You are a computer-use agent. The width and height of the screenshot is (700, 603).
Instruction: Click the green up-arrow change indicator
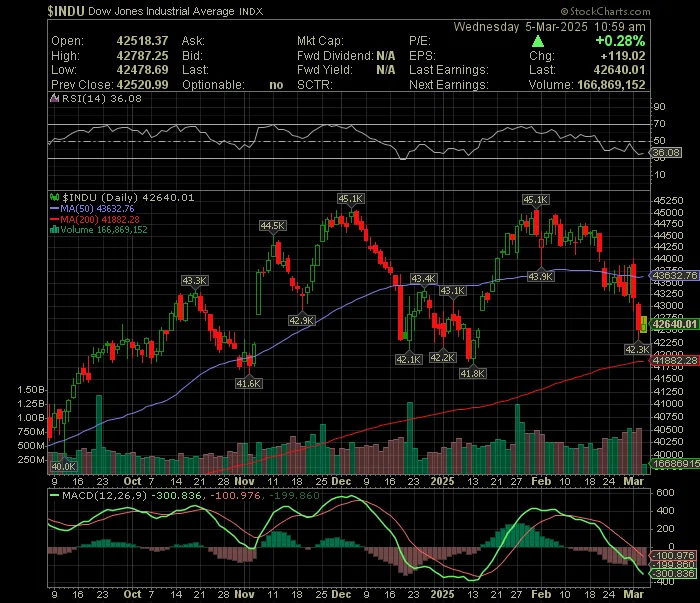[538, 42]
